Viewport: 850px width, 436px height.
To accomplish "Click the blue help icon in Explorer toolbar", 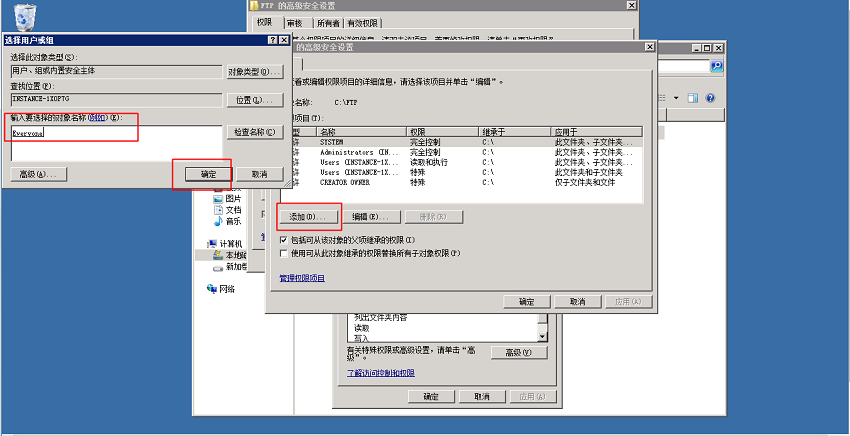I will pos(710,98).
